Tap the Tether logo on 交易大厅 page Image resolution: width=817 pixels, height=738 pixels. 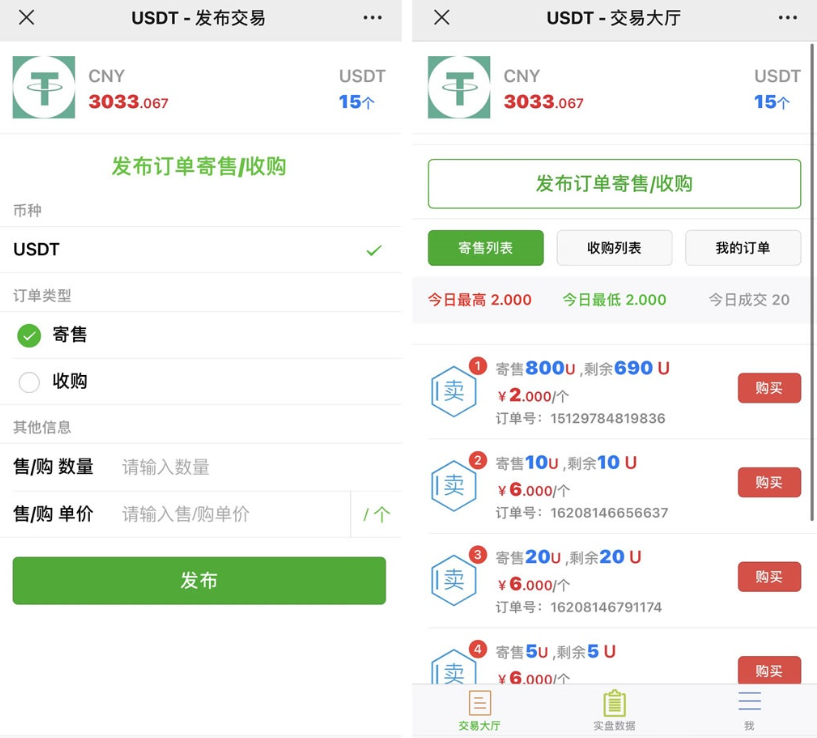(x=459, y=87)
